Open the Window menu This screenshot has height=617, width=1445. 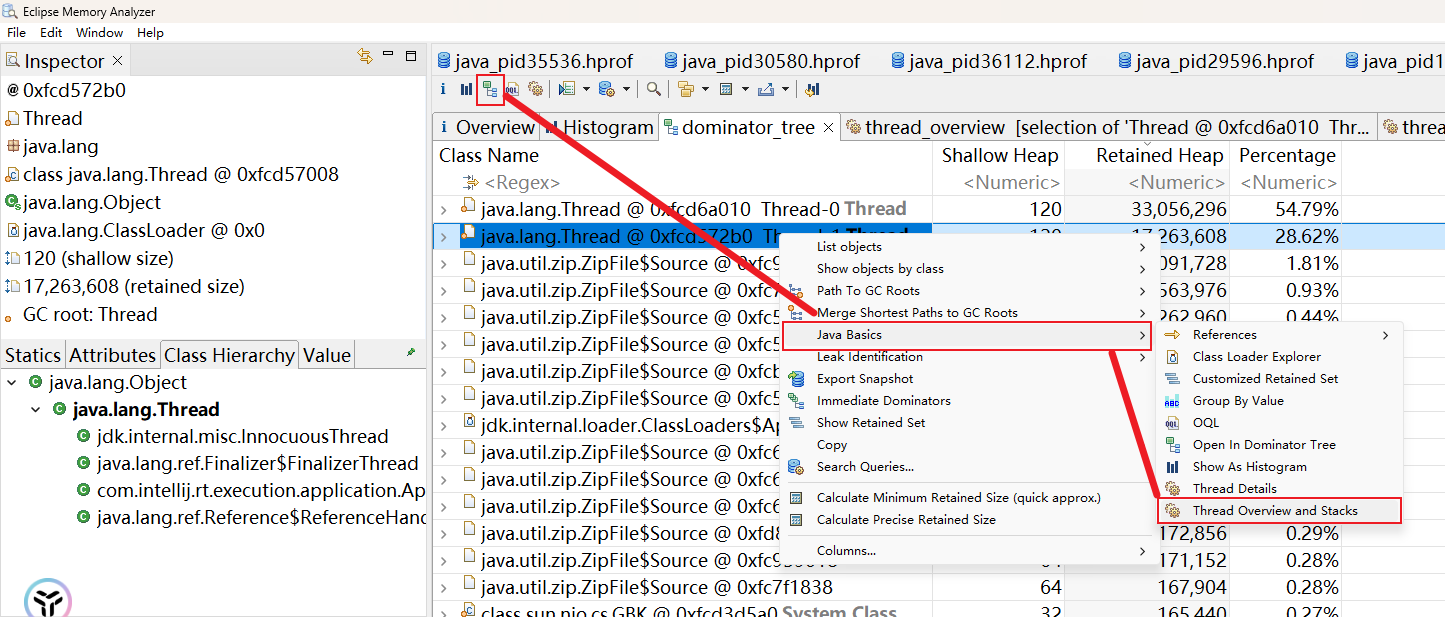point(99,32)
